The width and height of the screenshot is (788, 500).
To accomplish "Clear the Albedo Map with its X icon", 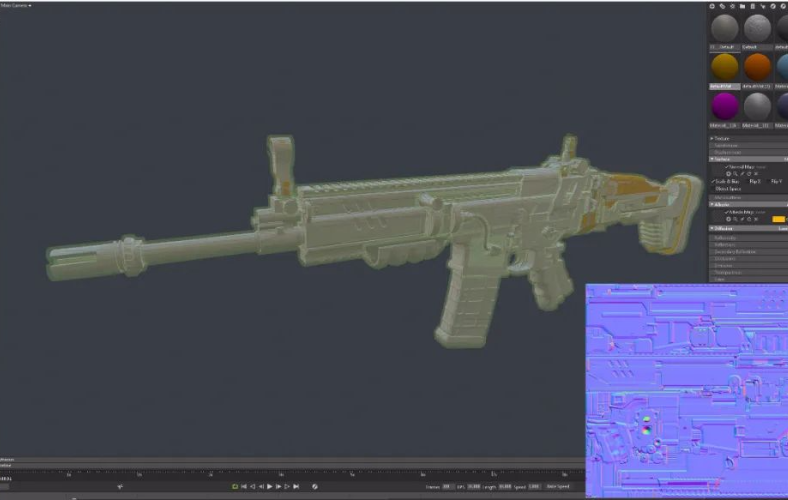I will point(756,220).
